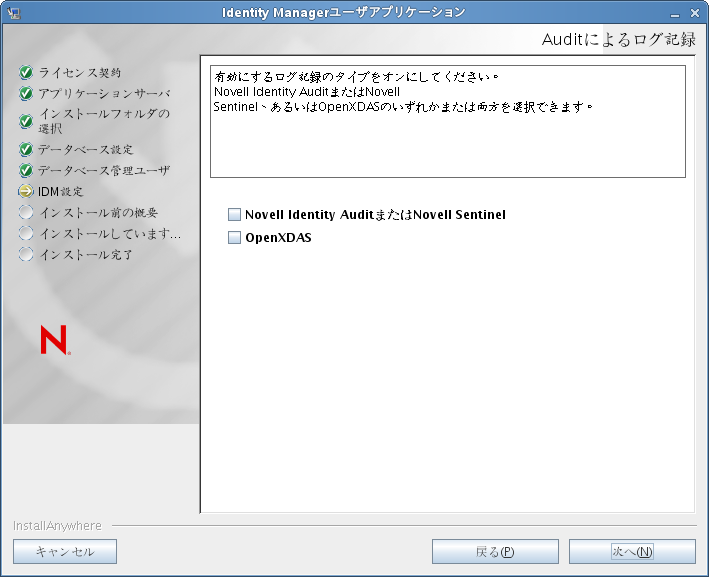Click the Identity Managerユーザアプリケーション window title
The width and height of the screenshot is (709, 577).
(x=343, y=12)
